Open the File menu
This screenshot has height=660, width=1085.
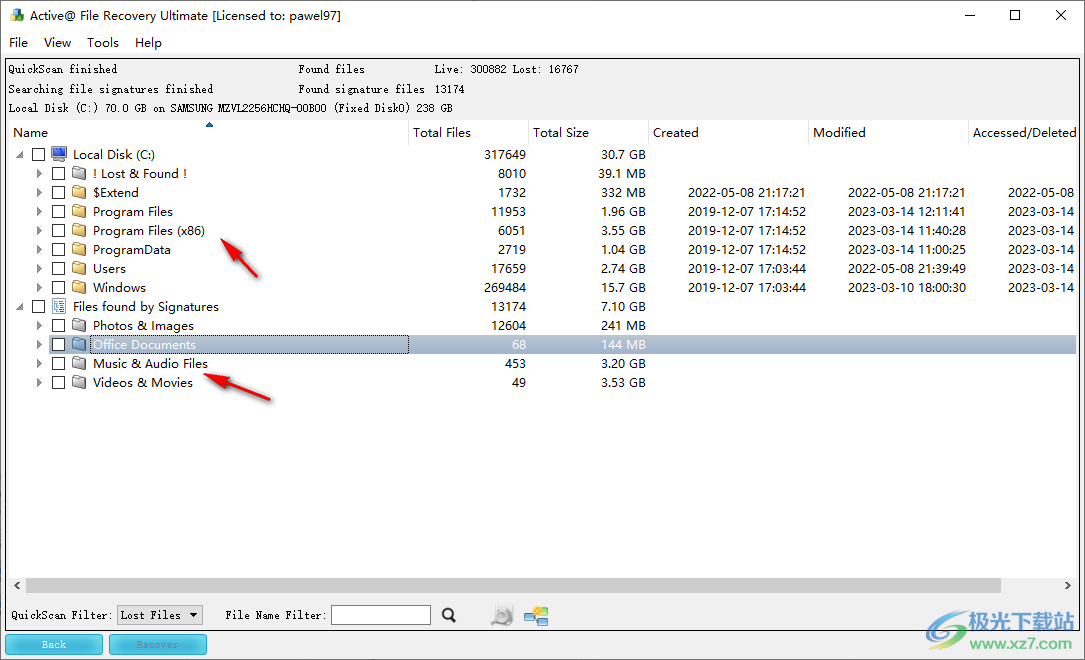coord(19,42)
